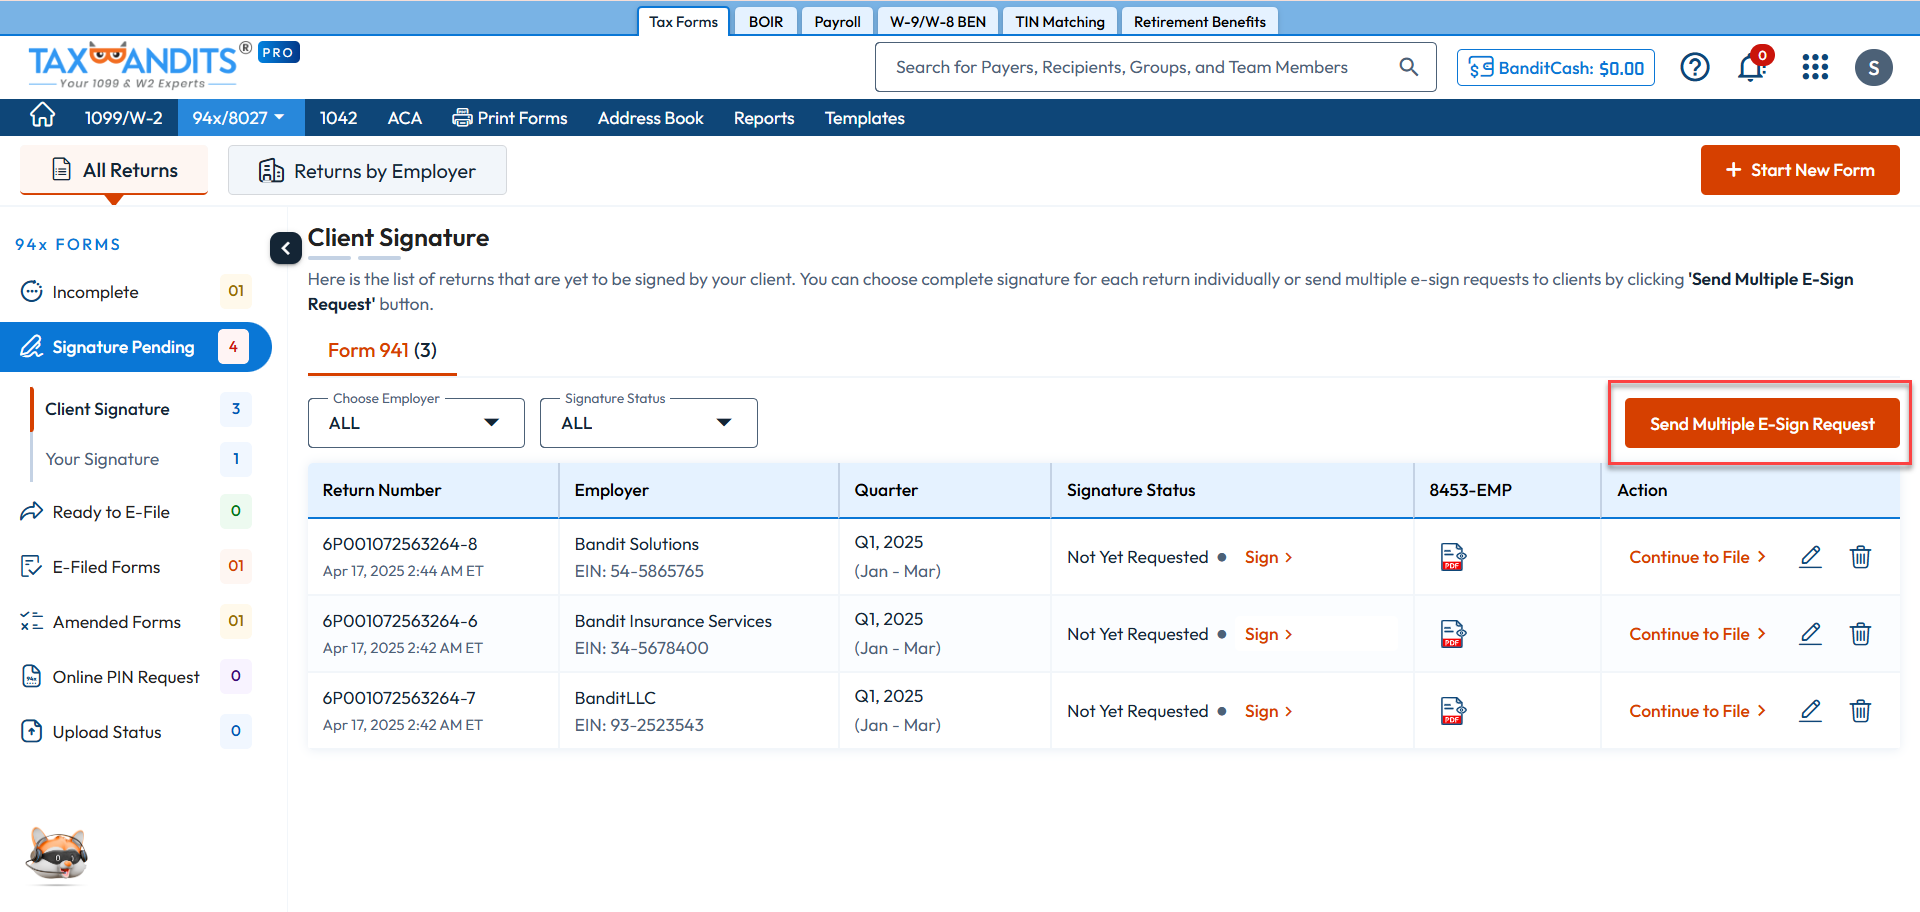Open Signature Pending in sidebar

click(x=135, y=347)
